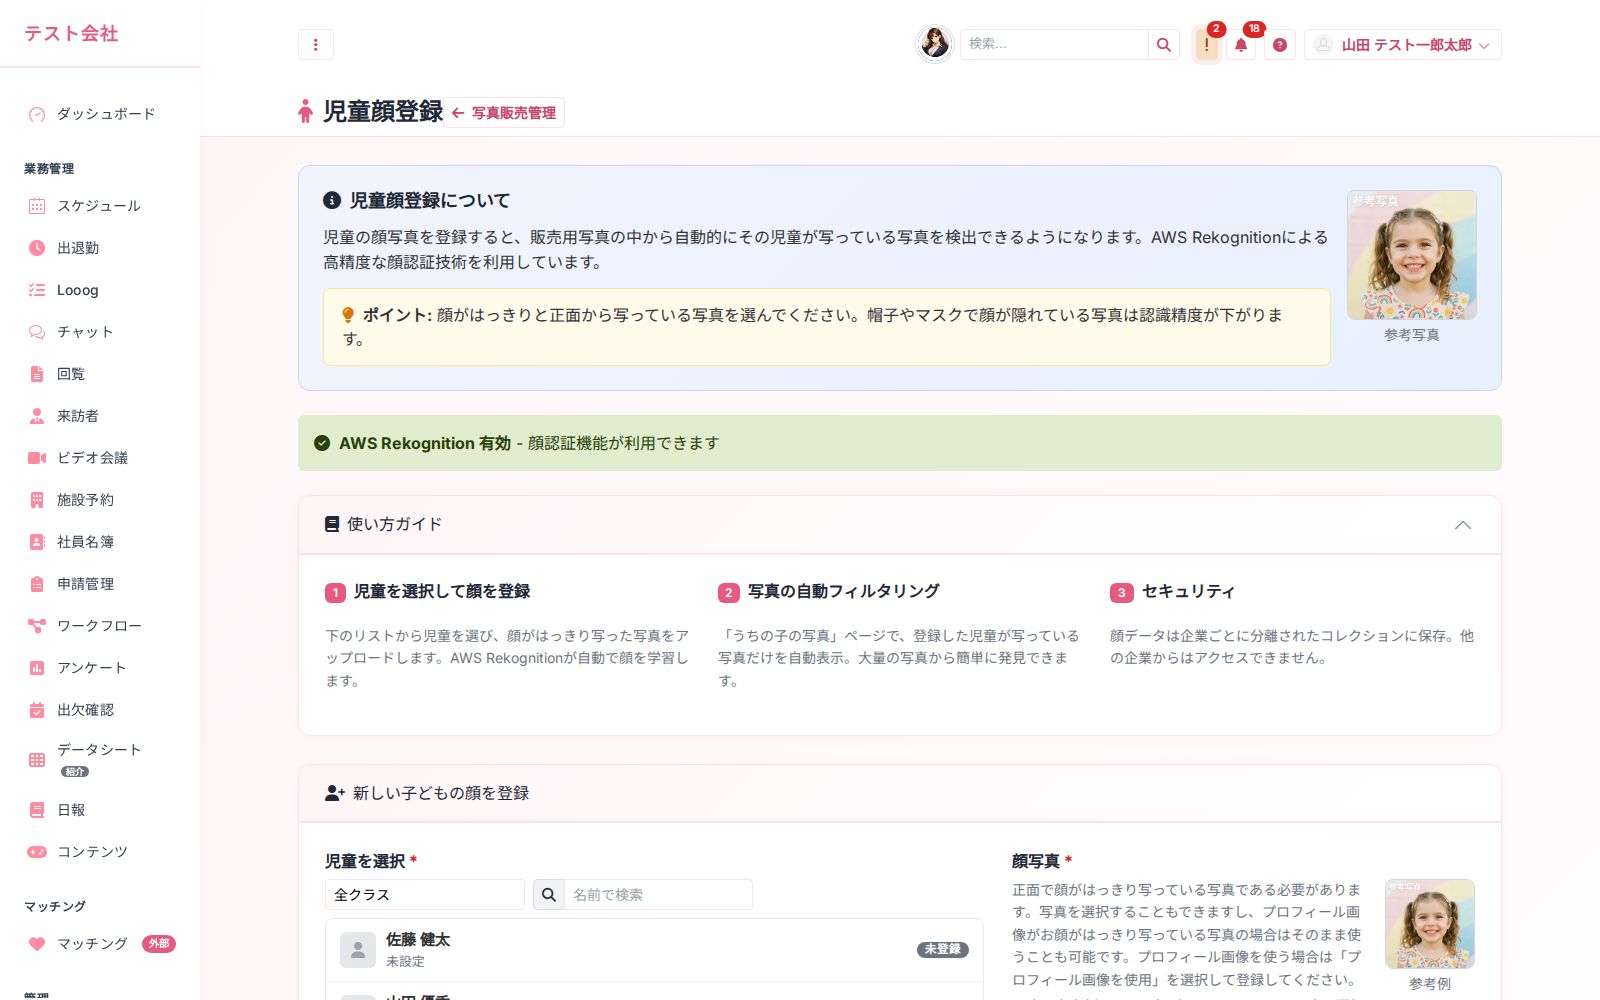Viewport: 1600px width, 1000px height.
Task: Click the header 検索 search field
Action: [1054, 44]
